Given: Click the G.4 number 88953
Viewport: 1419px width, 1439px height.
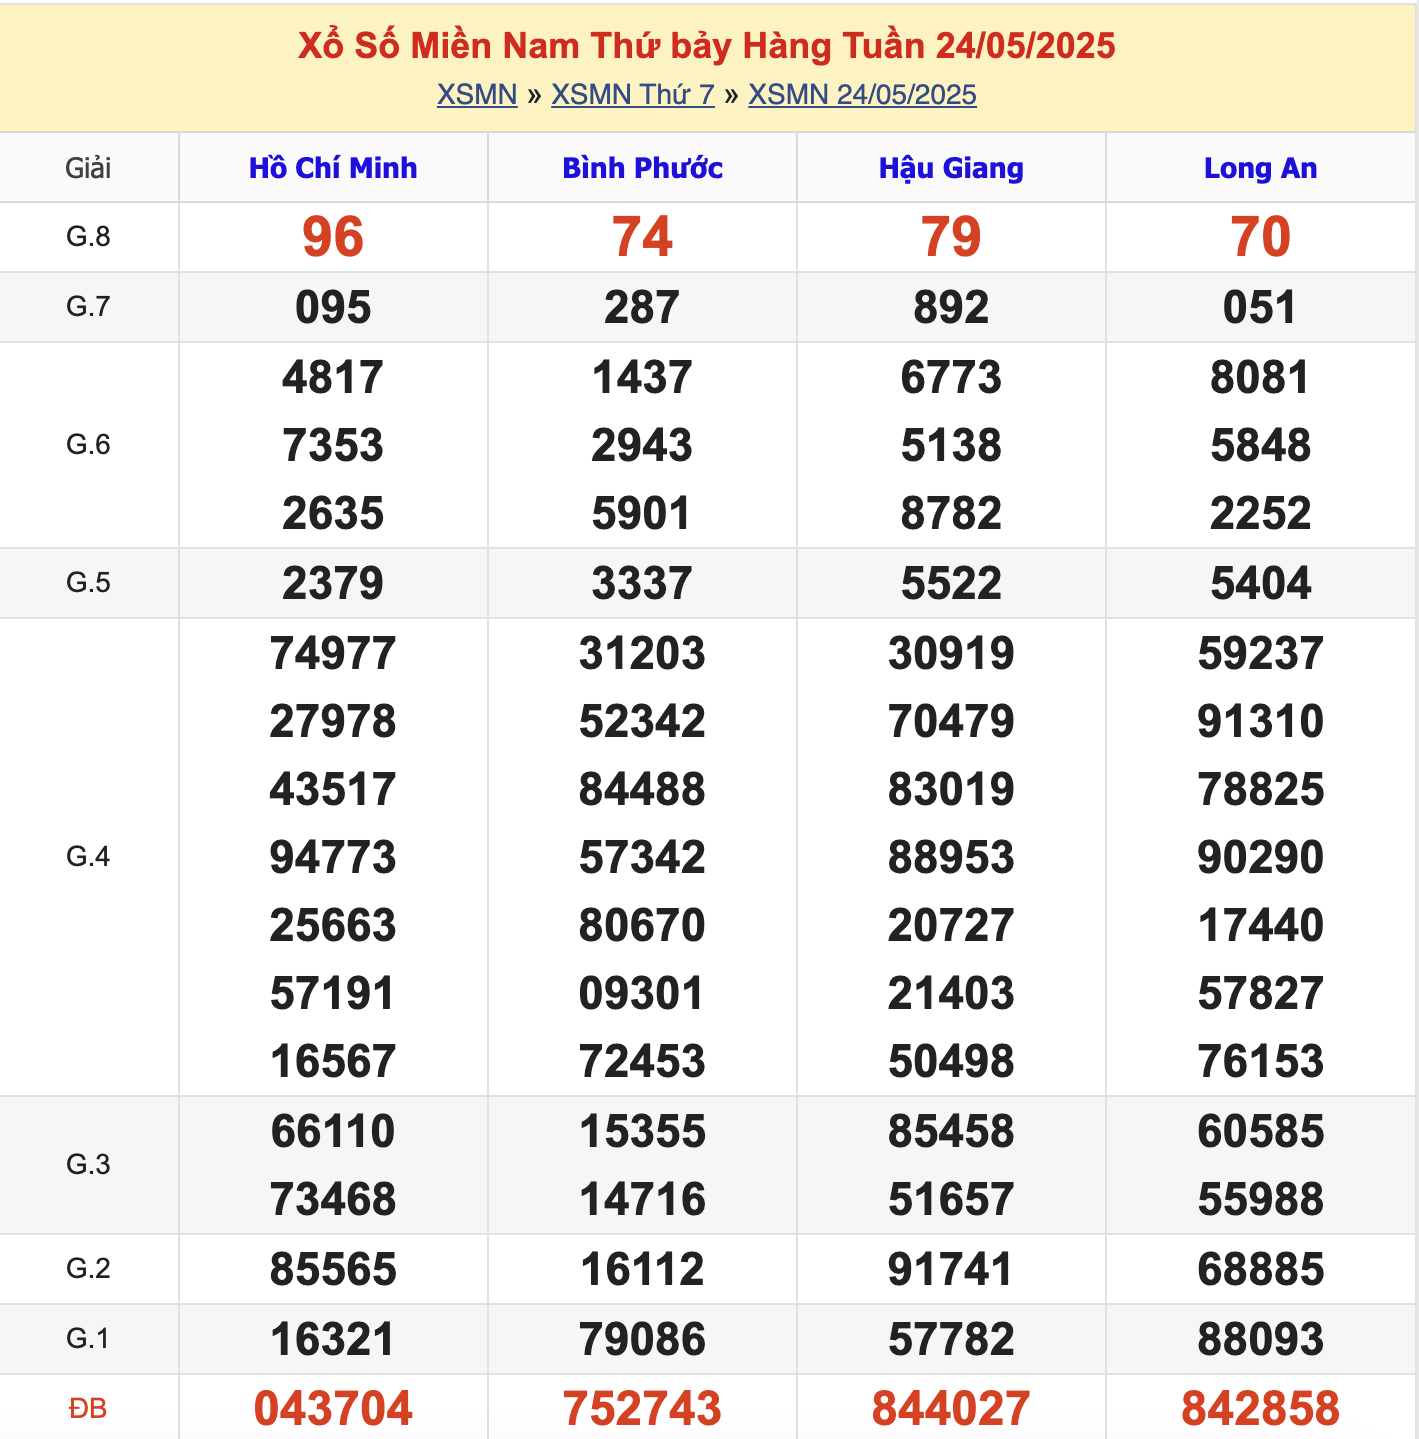Looking at the screenshot, I should 951,857.
